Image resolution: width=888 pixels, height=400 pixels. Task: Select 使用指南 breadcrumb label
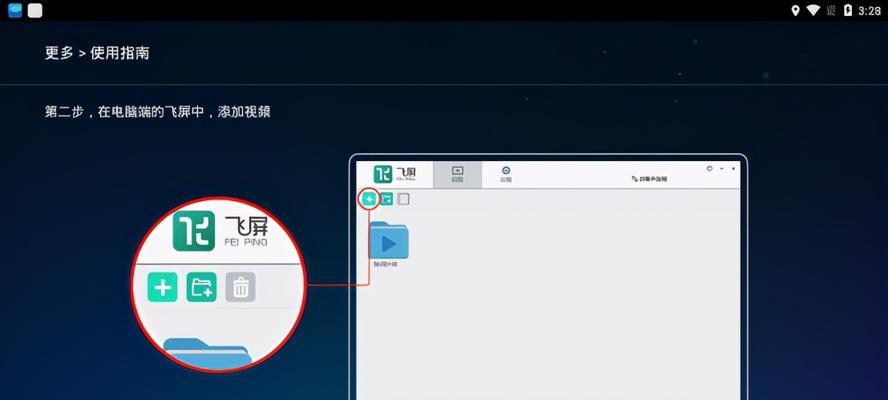120,53
